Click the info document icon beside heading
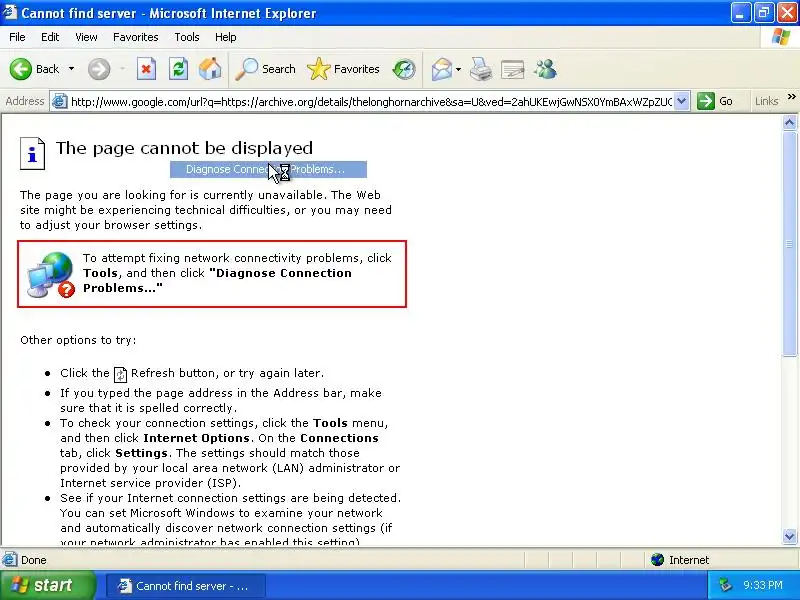The height and width of the screenshot is (600, 800). click(33, 153)
